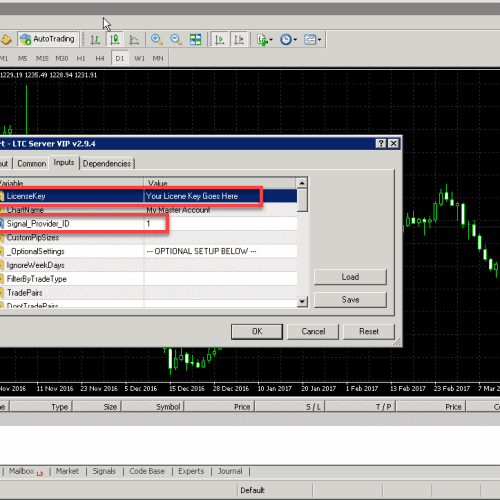Click the zoom in magnifier icon
Image resolution: width=500 pixels, height=500 pixels.
coord(156,39)
